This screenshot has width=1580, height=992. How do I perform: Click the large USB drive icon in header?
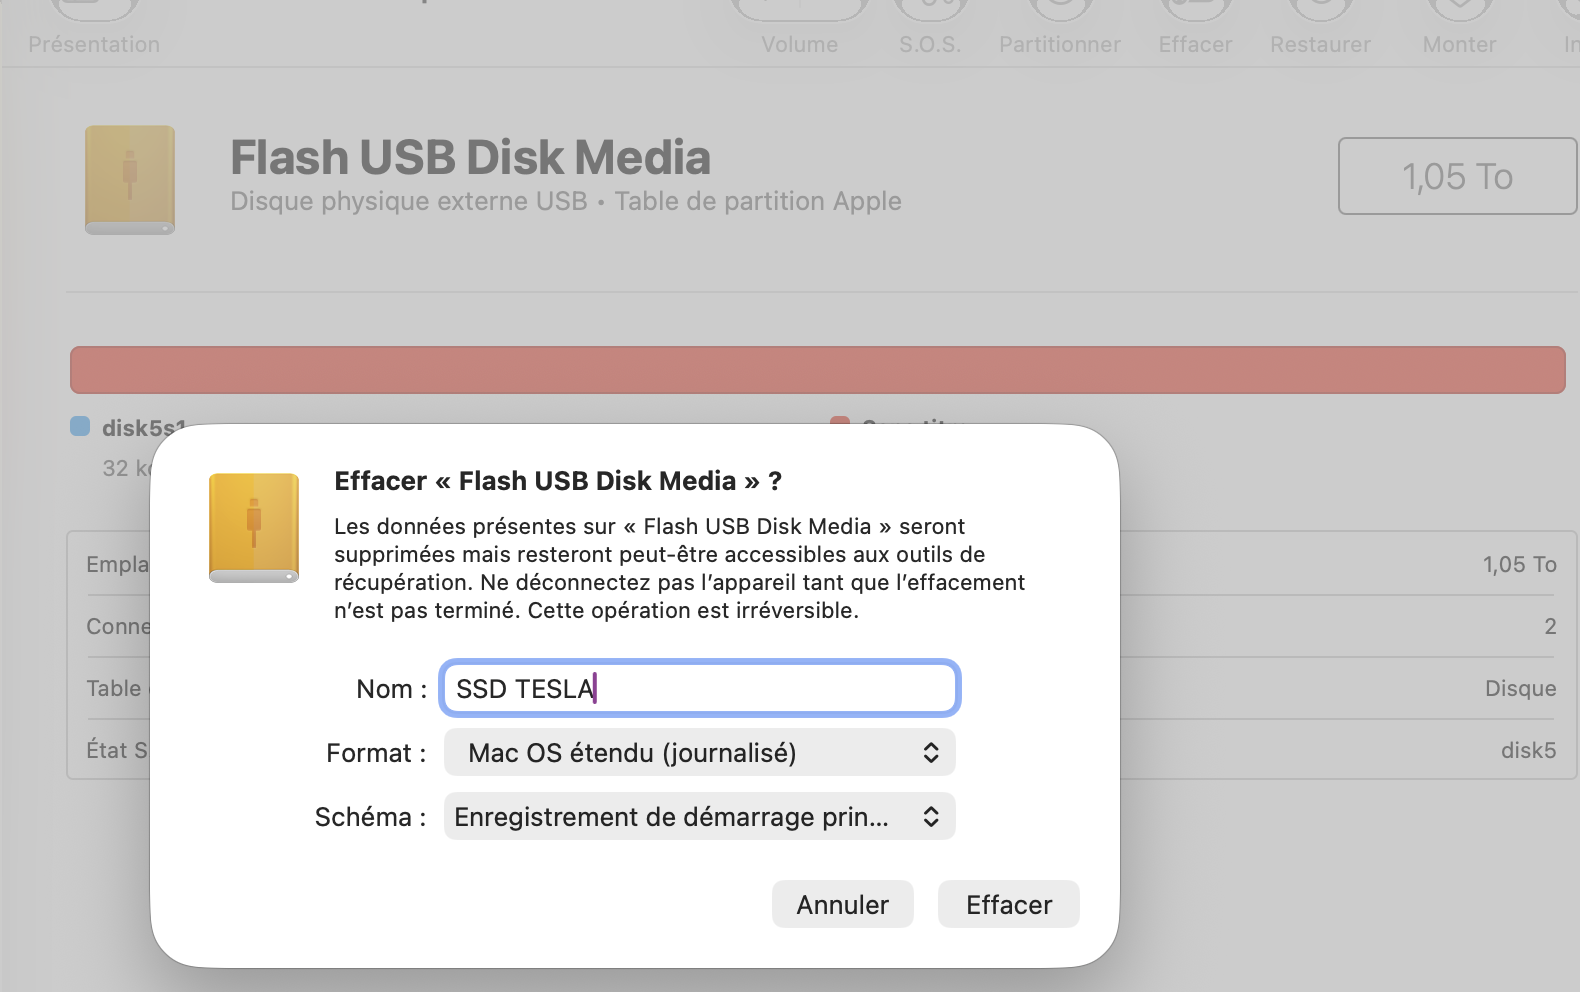pyautogui.click(x=130, y=180)
